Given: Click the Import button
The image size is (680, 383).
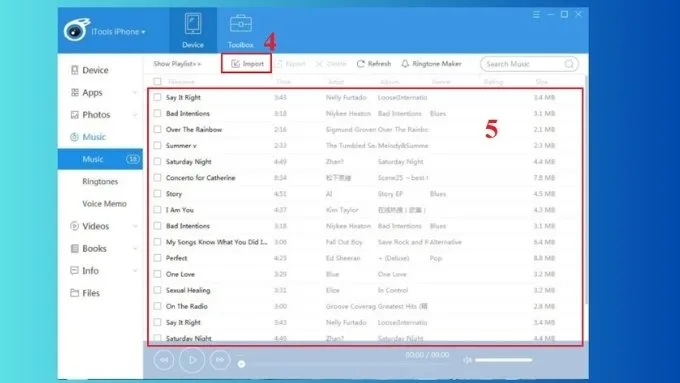Looking at the screenshot, I should tap(247, 64).
